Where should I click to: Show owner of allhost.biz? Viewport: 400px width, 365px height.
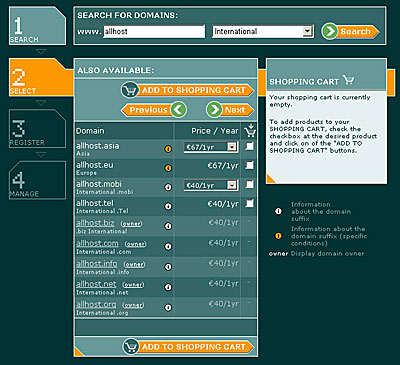point(131,224)
